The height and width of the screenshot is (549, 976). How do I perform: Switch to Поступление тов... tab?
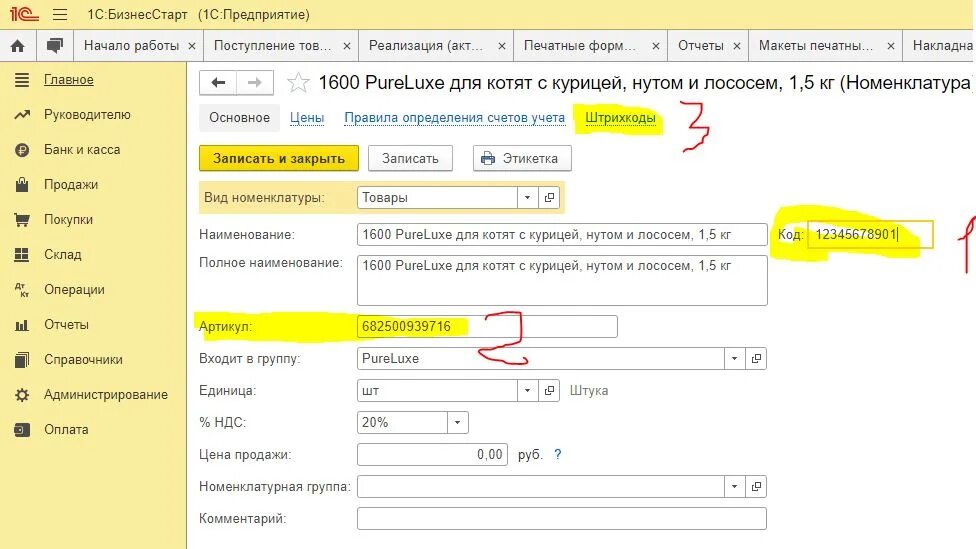pyautogui.click(x=273, y=45)
